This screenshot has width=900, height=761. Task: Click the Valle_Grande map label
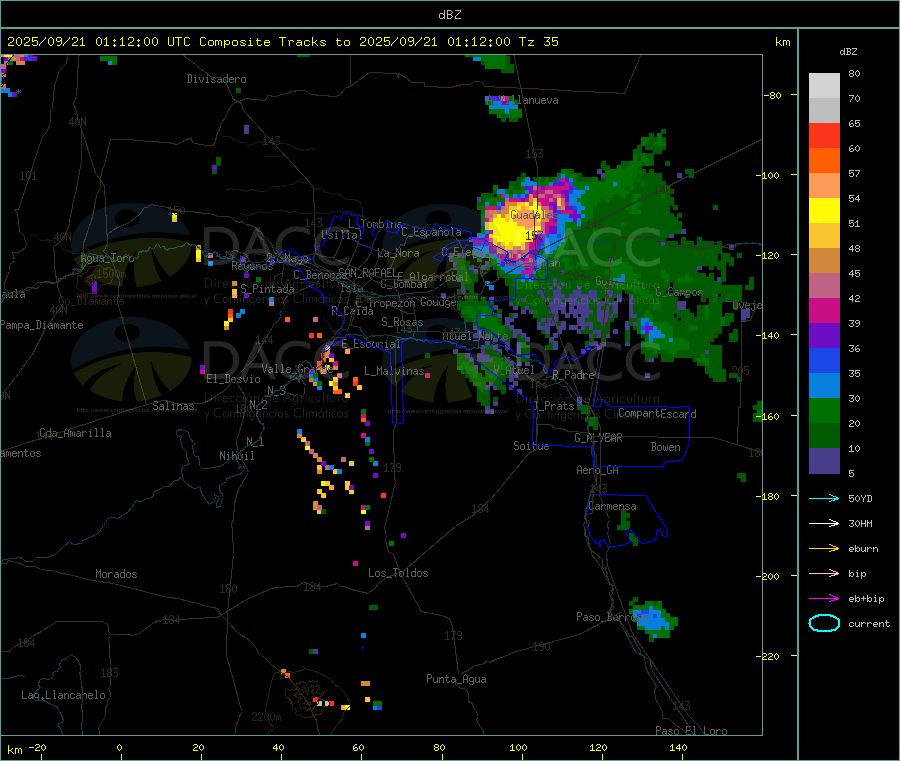pos(297,369)
